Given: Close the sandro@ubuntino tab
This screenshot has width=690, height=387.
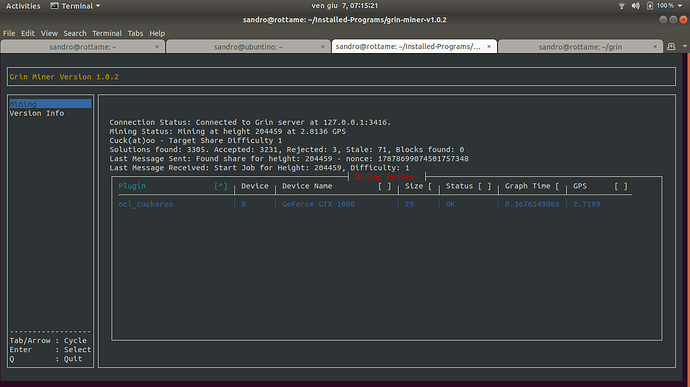Looking at the screenshot, I should 323,47.
